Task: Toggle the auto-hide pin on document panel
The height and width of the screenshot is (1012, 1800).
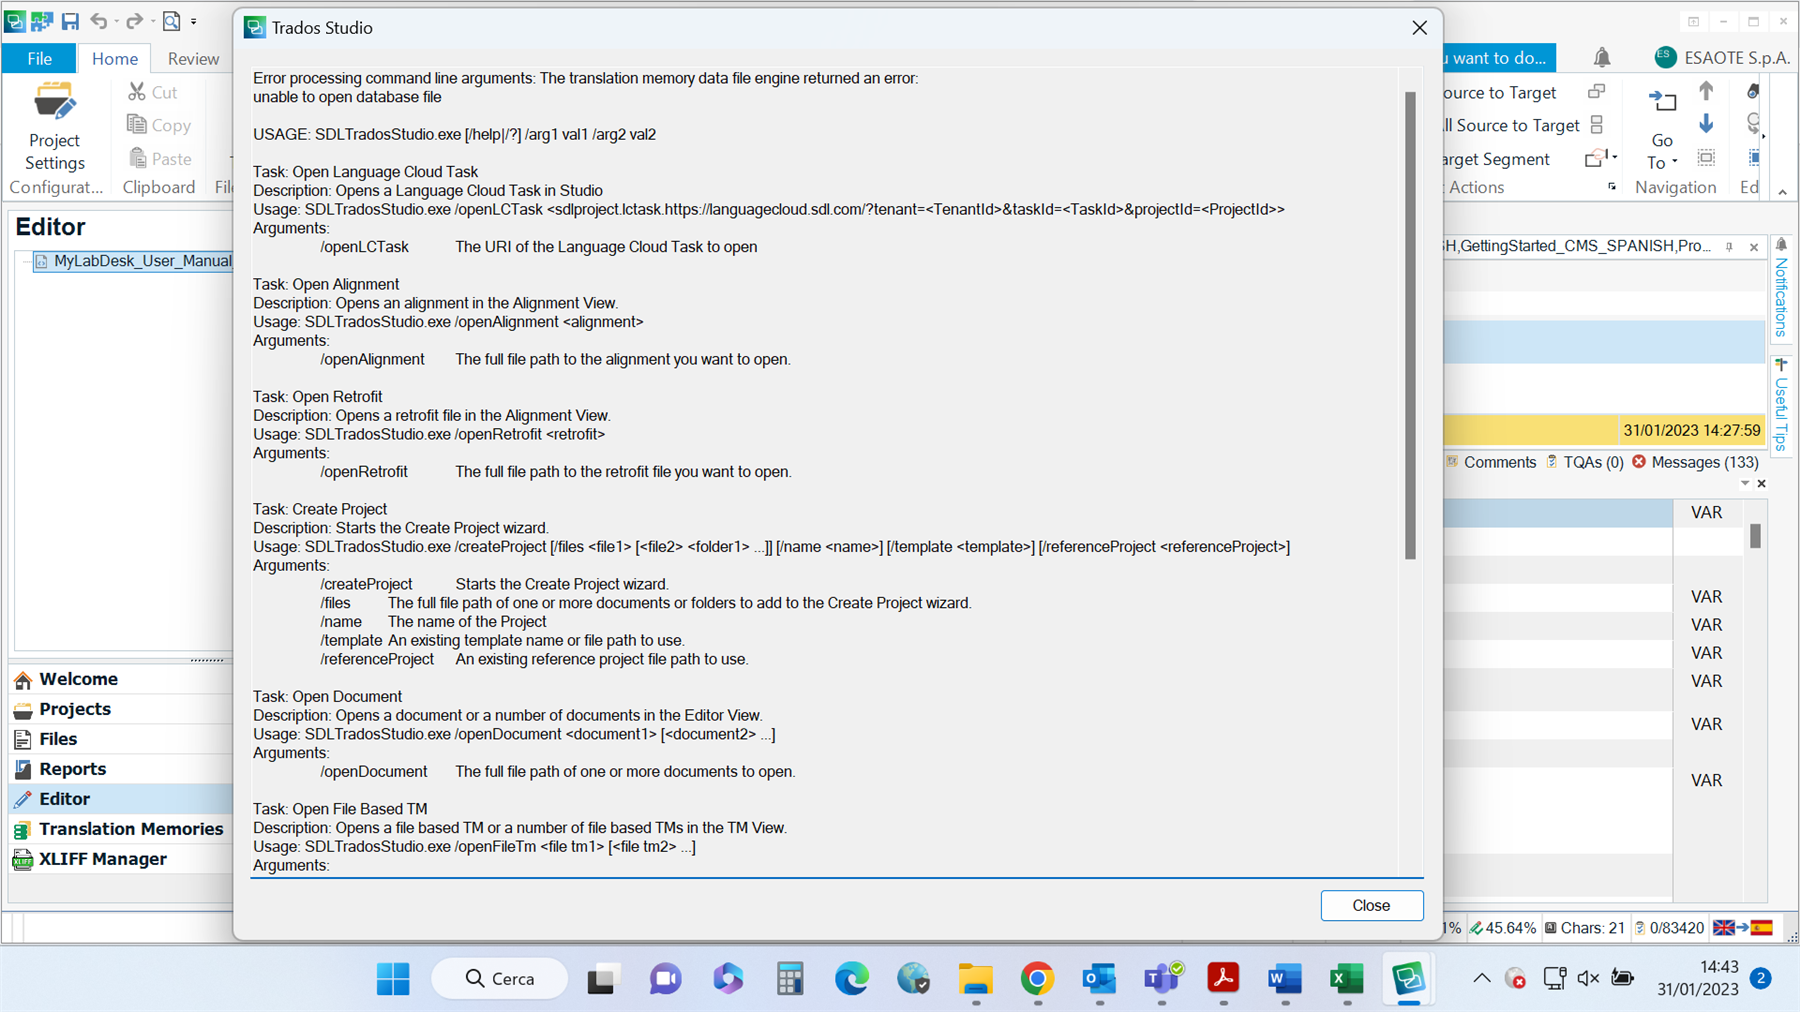Action: pos(1729,247)
